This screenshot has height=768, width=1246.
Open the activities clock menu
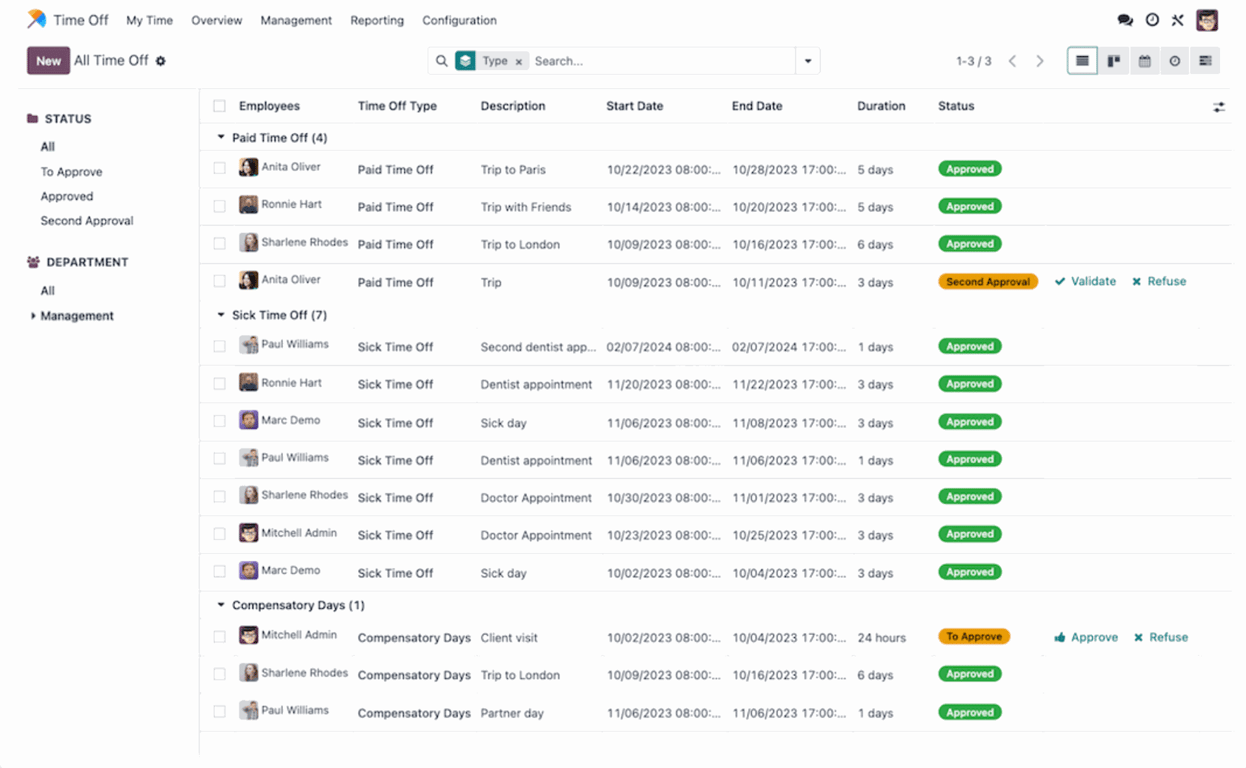pos(1151,19)
